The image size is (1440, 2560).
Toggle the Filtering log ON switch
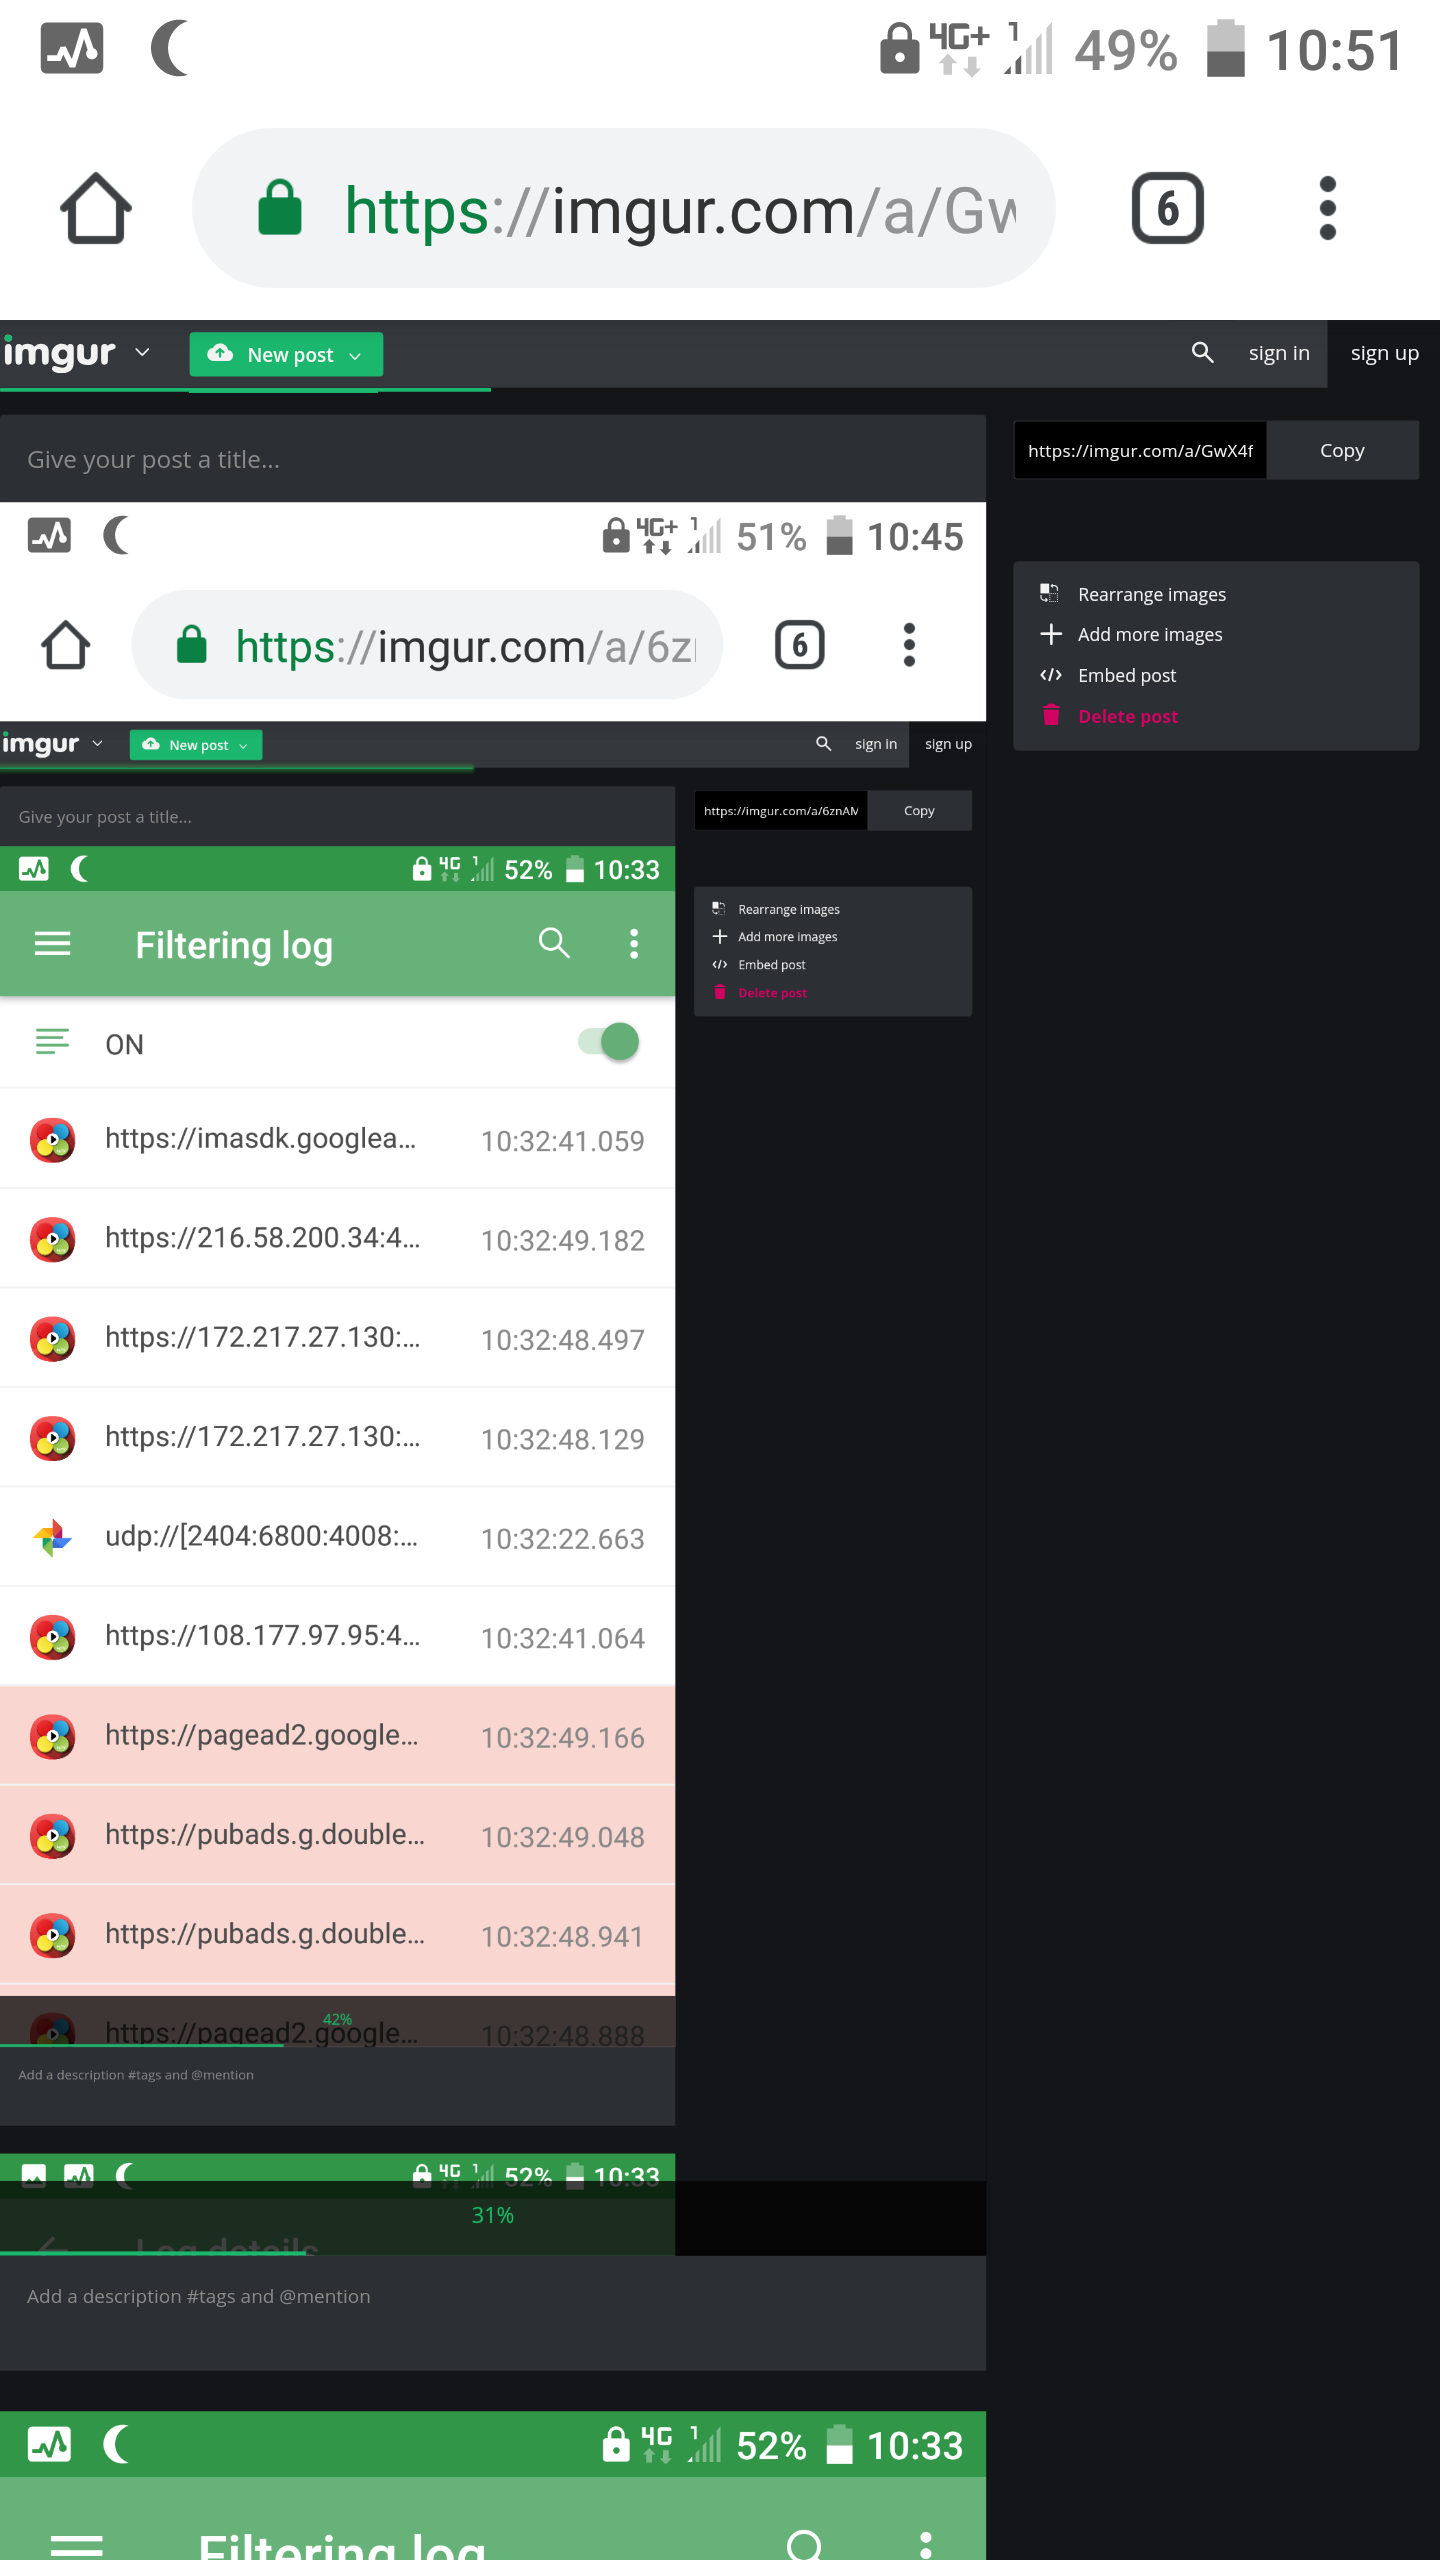(609, 1042)
